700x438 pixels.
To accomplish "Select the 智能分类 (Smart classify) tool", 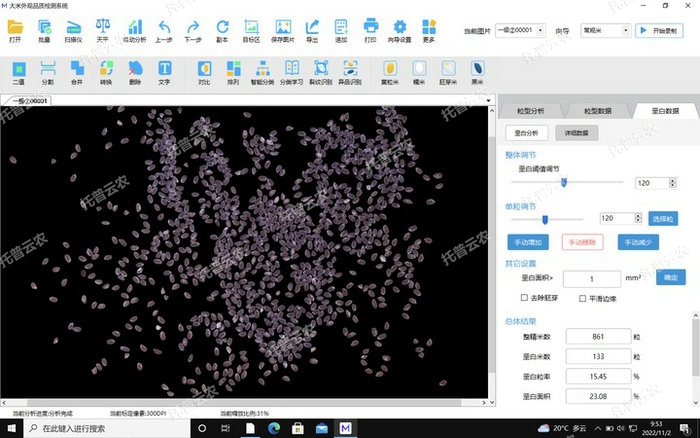I will [x=263, y=69].
